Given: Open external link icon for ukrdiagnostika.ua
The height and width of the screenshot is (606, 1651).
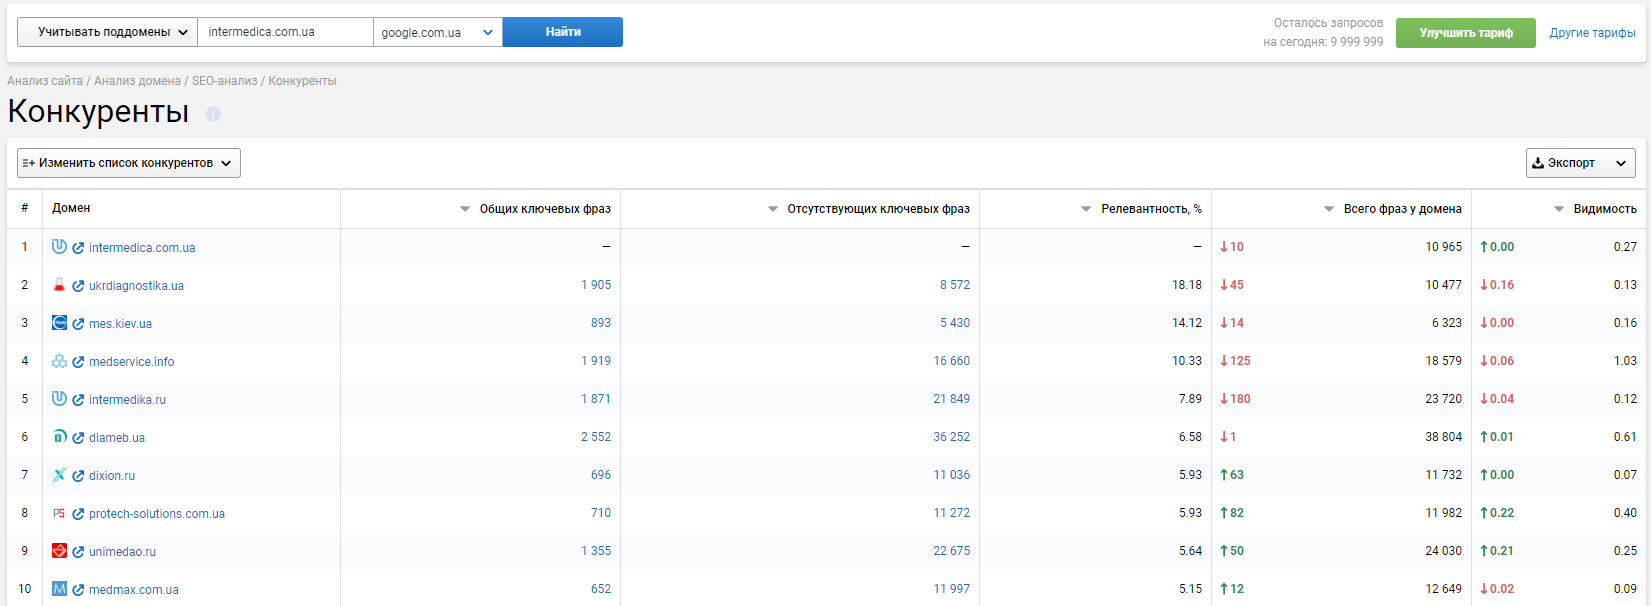Looking at the screenshot, I should (78, 286).
